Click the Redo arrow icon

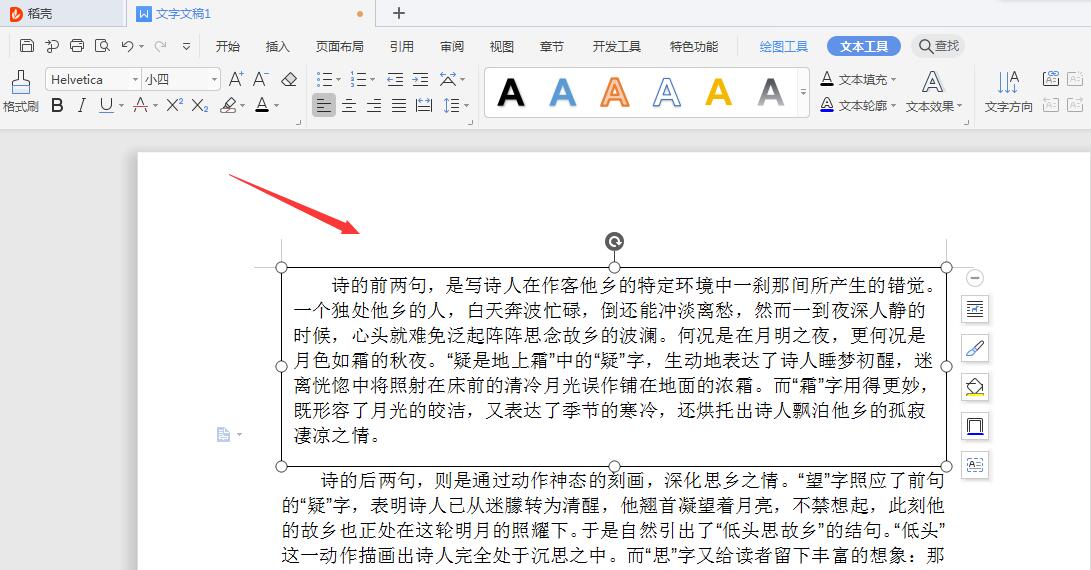(x=161, y=46)
